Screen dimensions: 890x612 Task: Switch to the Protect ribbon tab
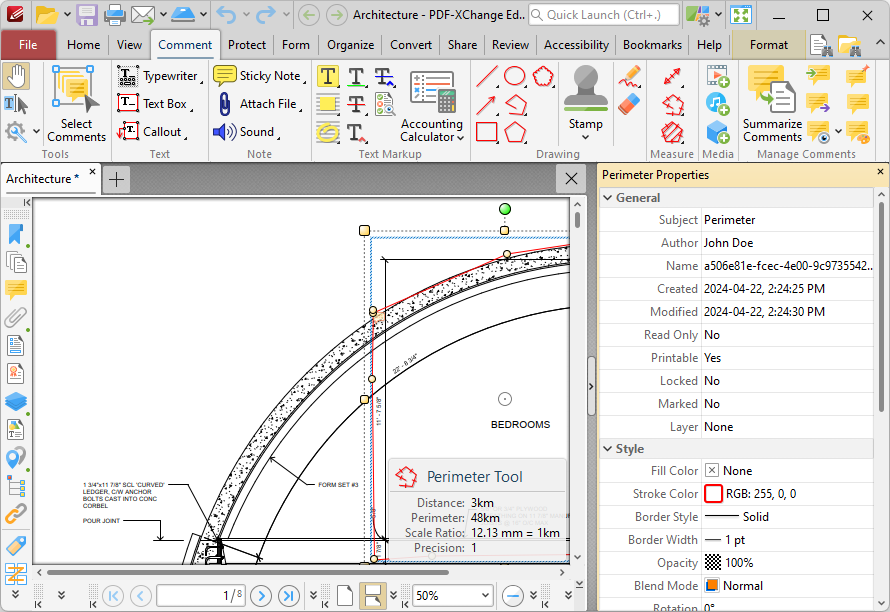247,45
